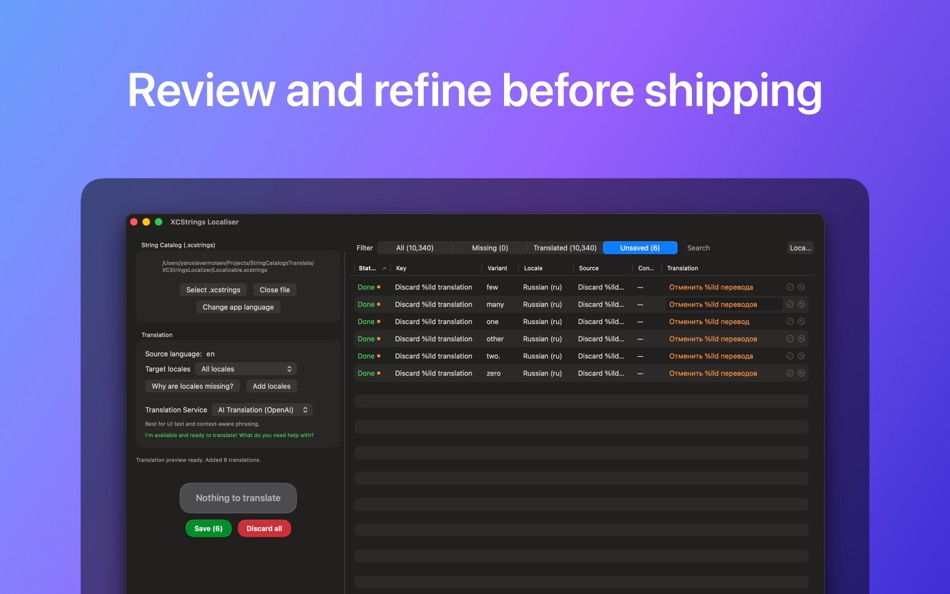
Task: Focus the Search field
Action: click(x=731, y=248)
